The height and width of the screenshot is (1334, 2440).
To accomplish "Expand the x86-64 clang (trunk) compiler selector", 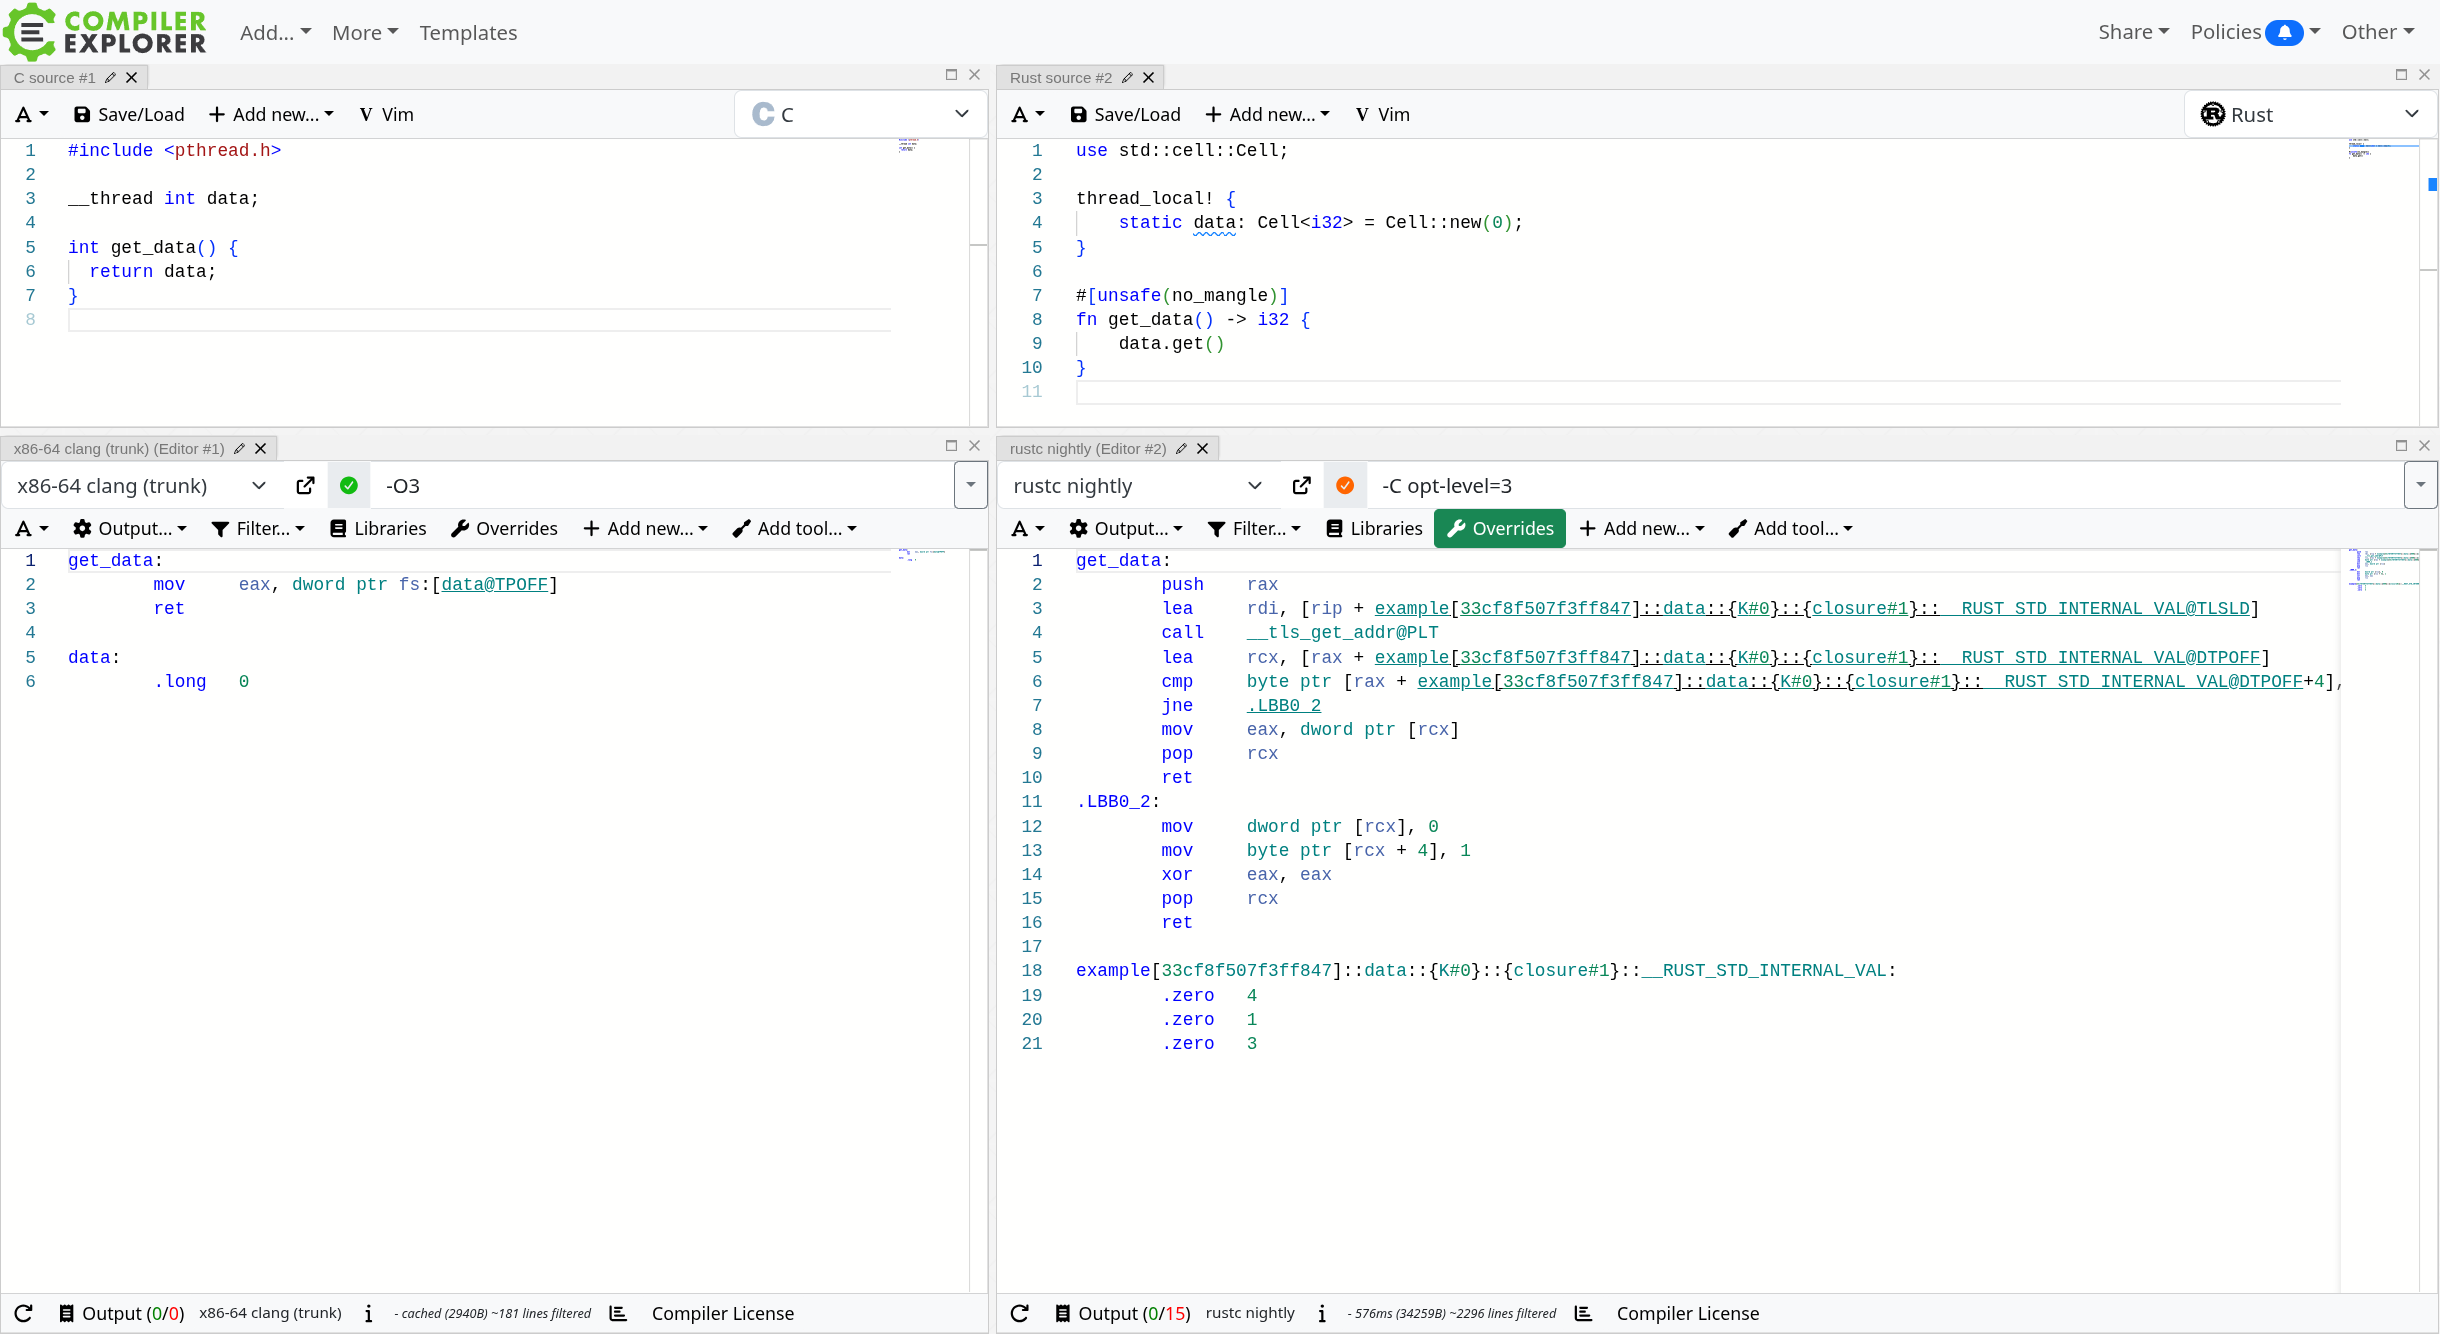I will (x=140, y=486).
